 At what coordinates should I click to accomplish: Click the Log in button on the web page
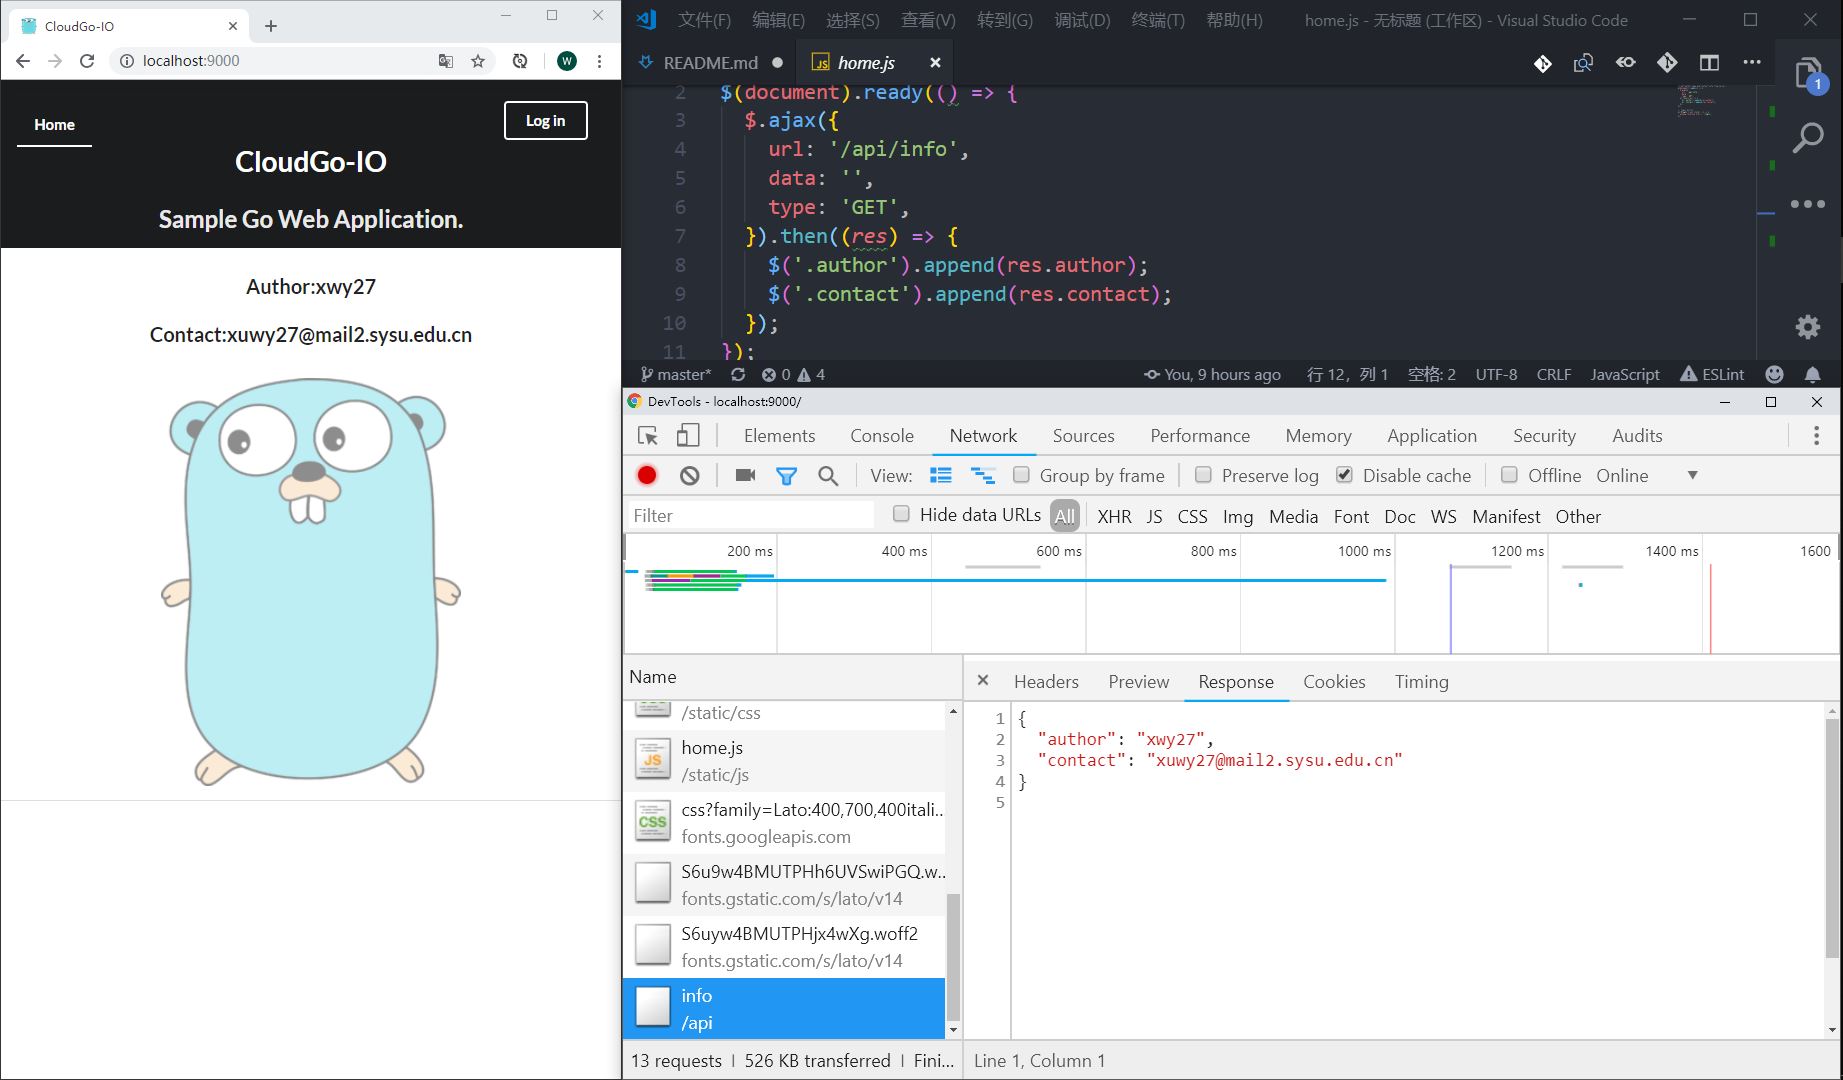545,120
